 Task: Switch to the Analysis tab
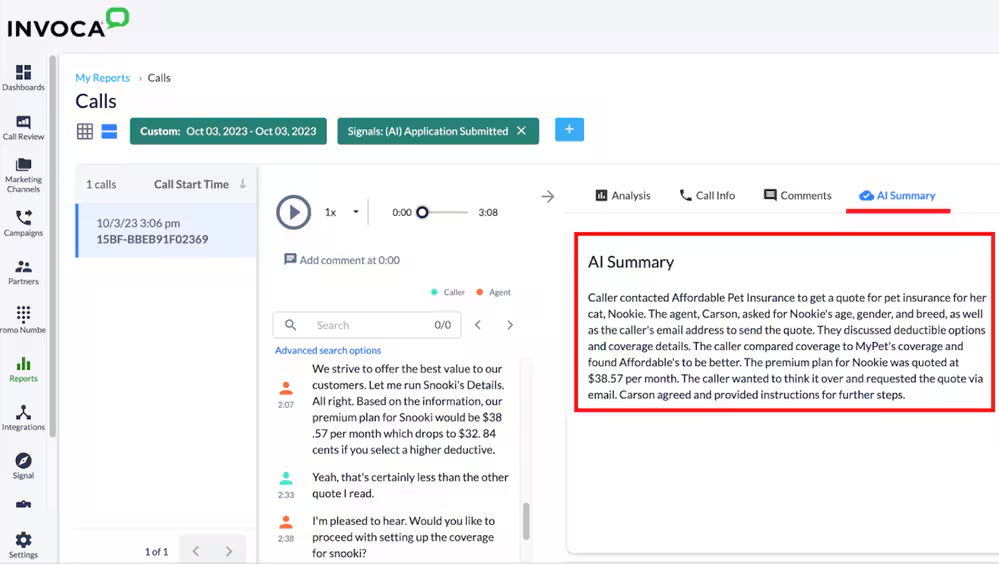622,195
